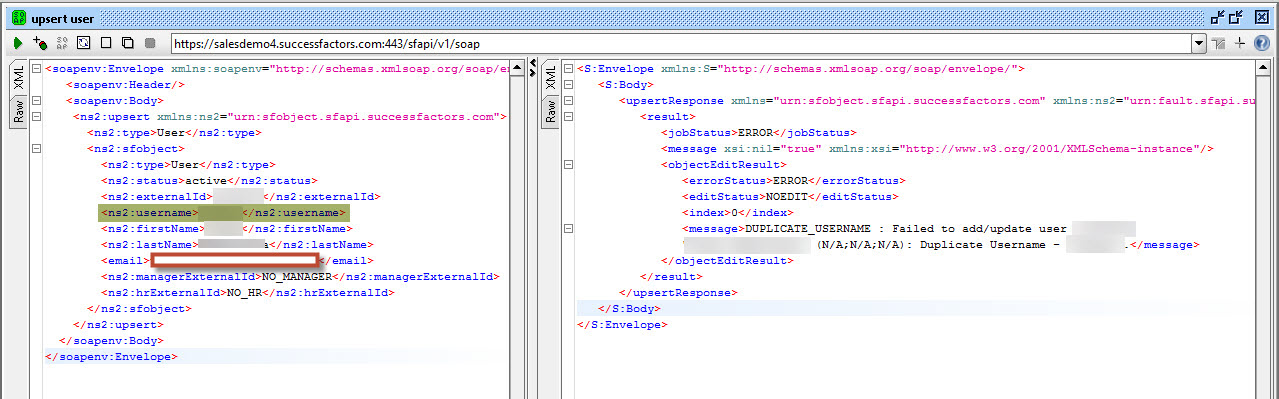Click the response scrollbar up arrow

coord(1264,67)
